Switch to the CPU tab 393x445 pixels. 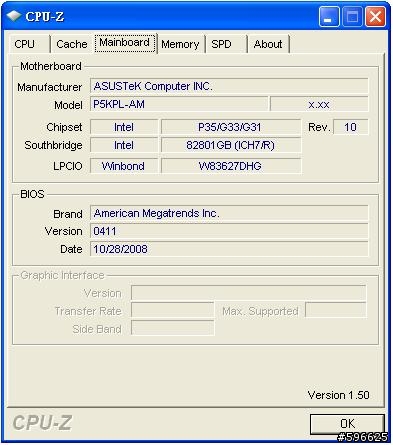(x=29, y=44)
